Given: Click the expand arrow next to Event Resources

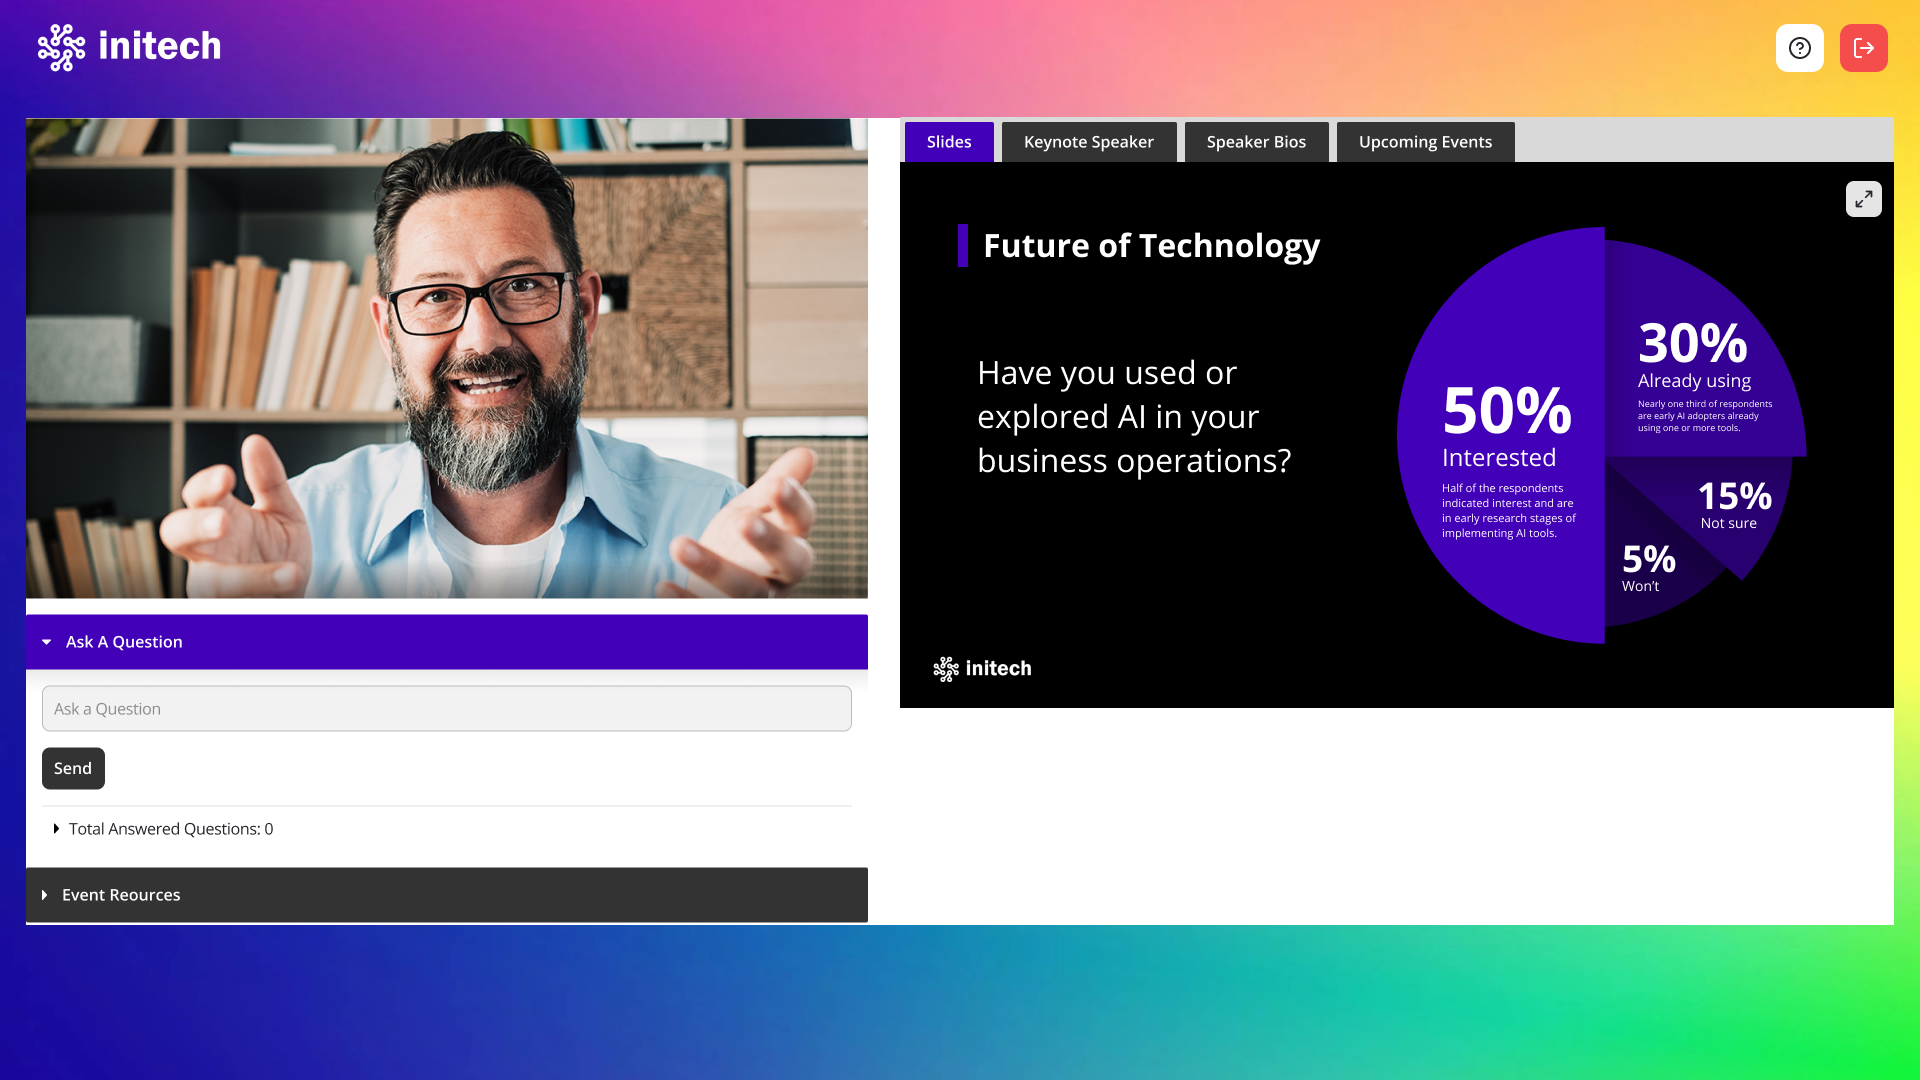Looking at the screenshot, I should point(46,894).
